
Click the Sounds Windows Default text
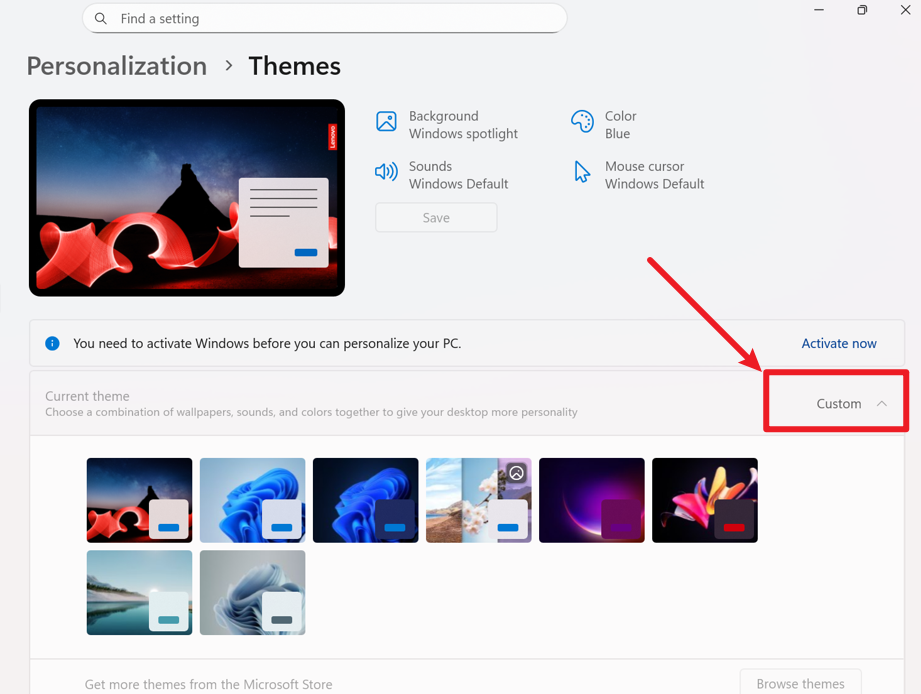coord(459,175)
